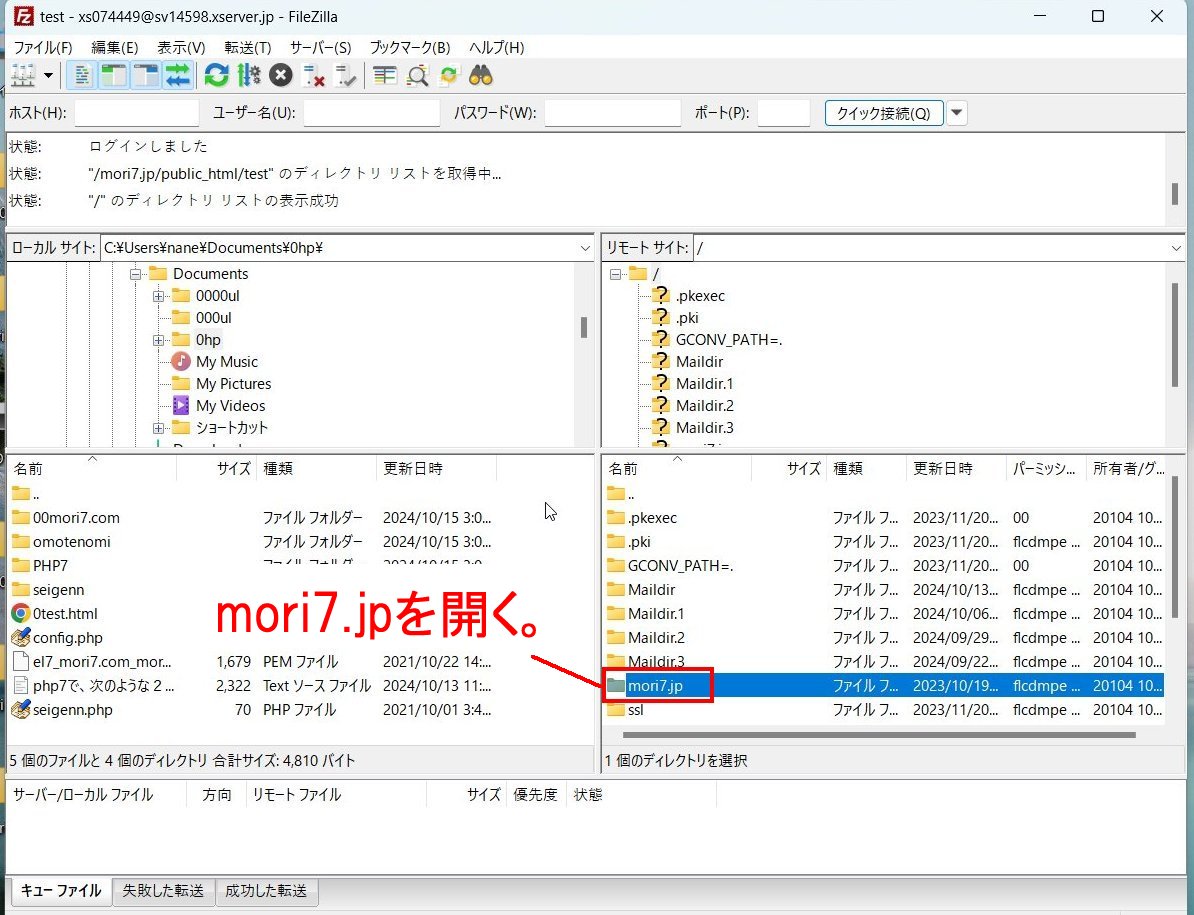Expand the 0hp folder tree node

click(158, 340)
